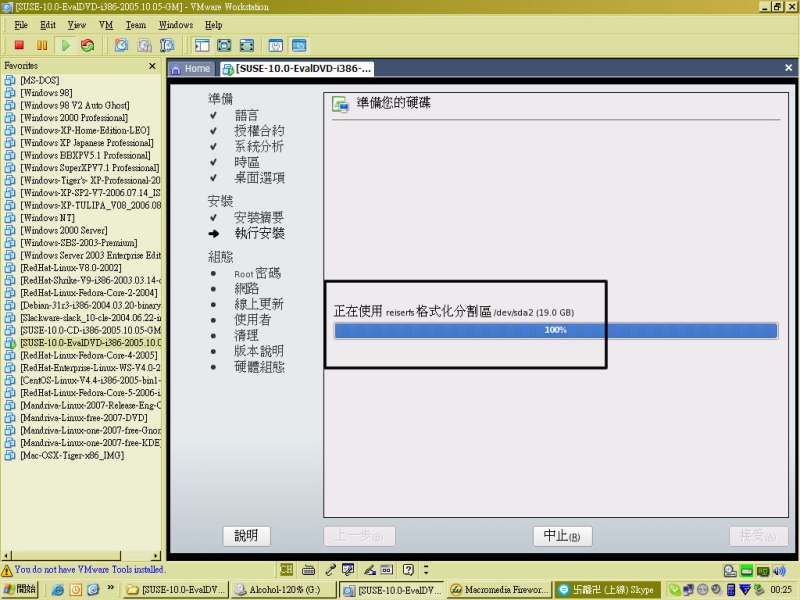Select [Mandriva-Linux-free-2007-DVD] in Favorites
800x600 pixels.
[84, 418]
